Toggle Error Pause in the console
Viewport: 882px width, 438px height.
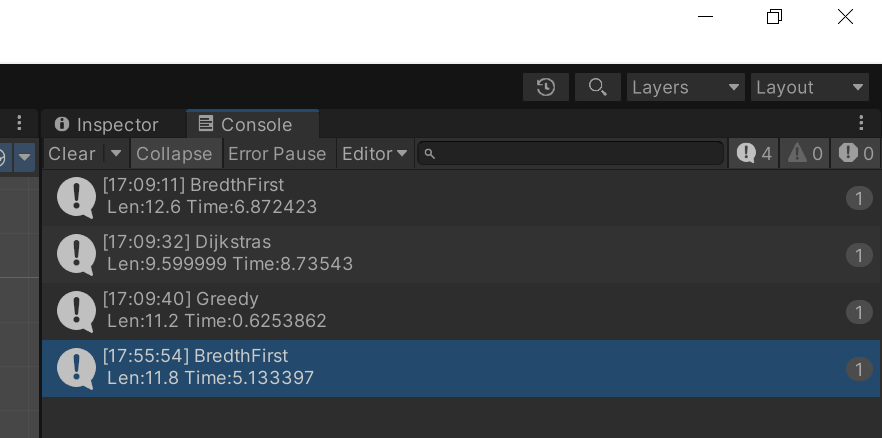(x=277, y=153)
